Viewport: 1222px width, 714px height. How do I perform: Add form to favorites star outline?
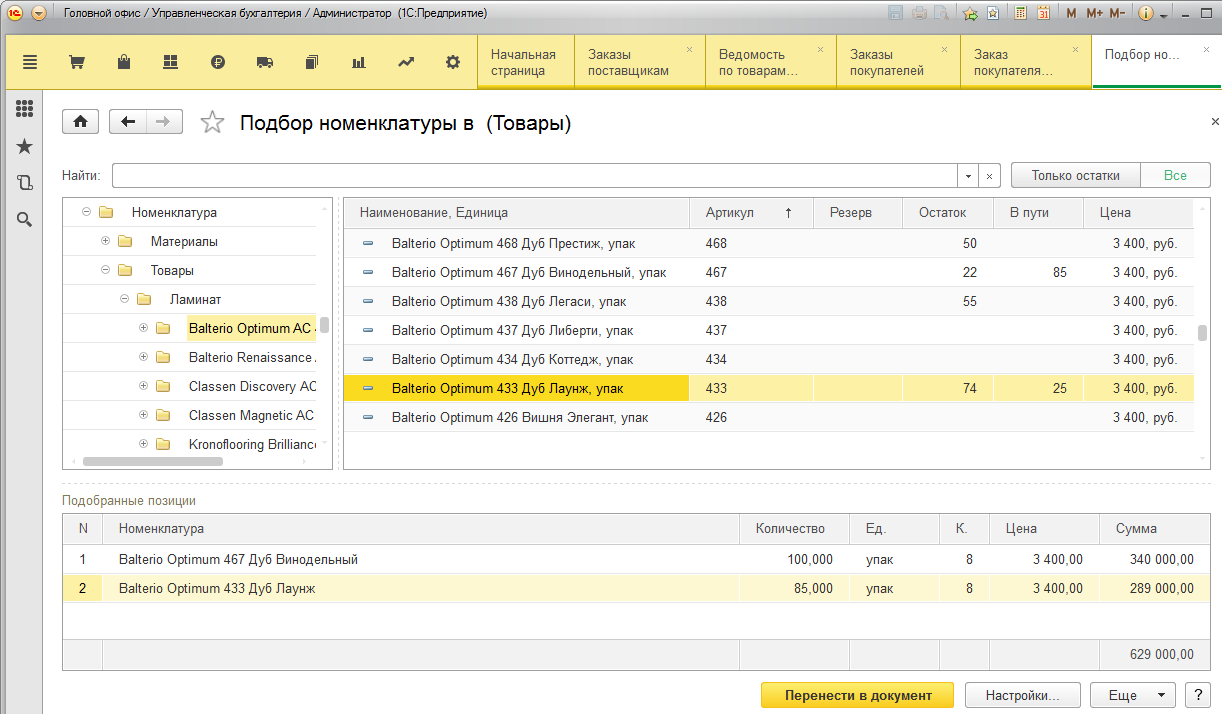tap(212, 122)
